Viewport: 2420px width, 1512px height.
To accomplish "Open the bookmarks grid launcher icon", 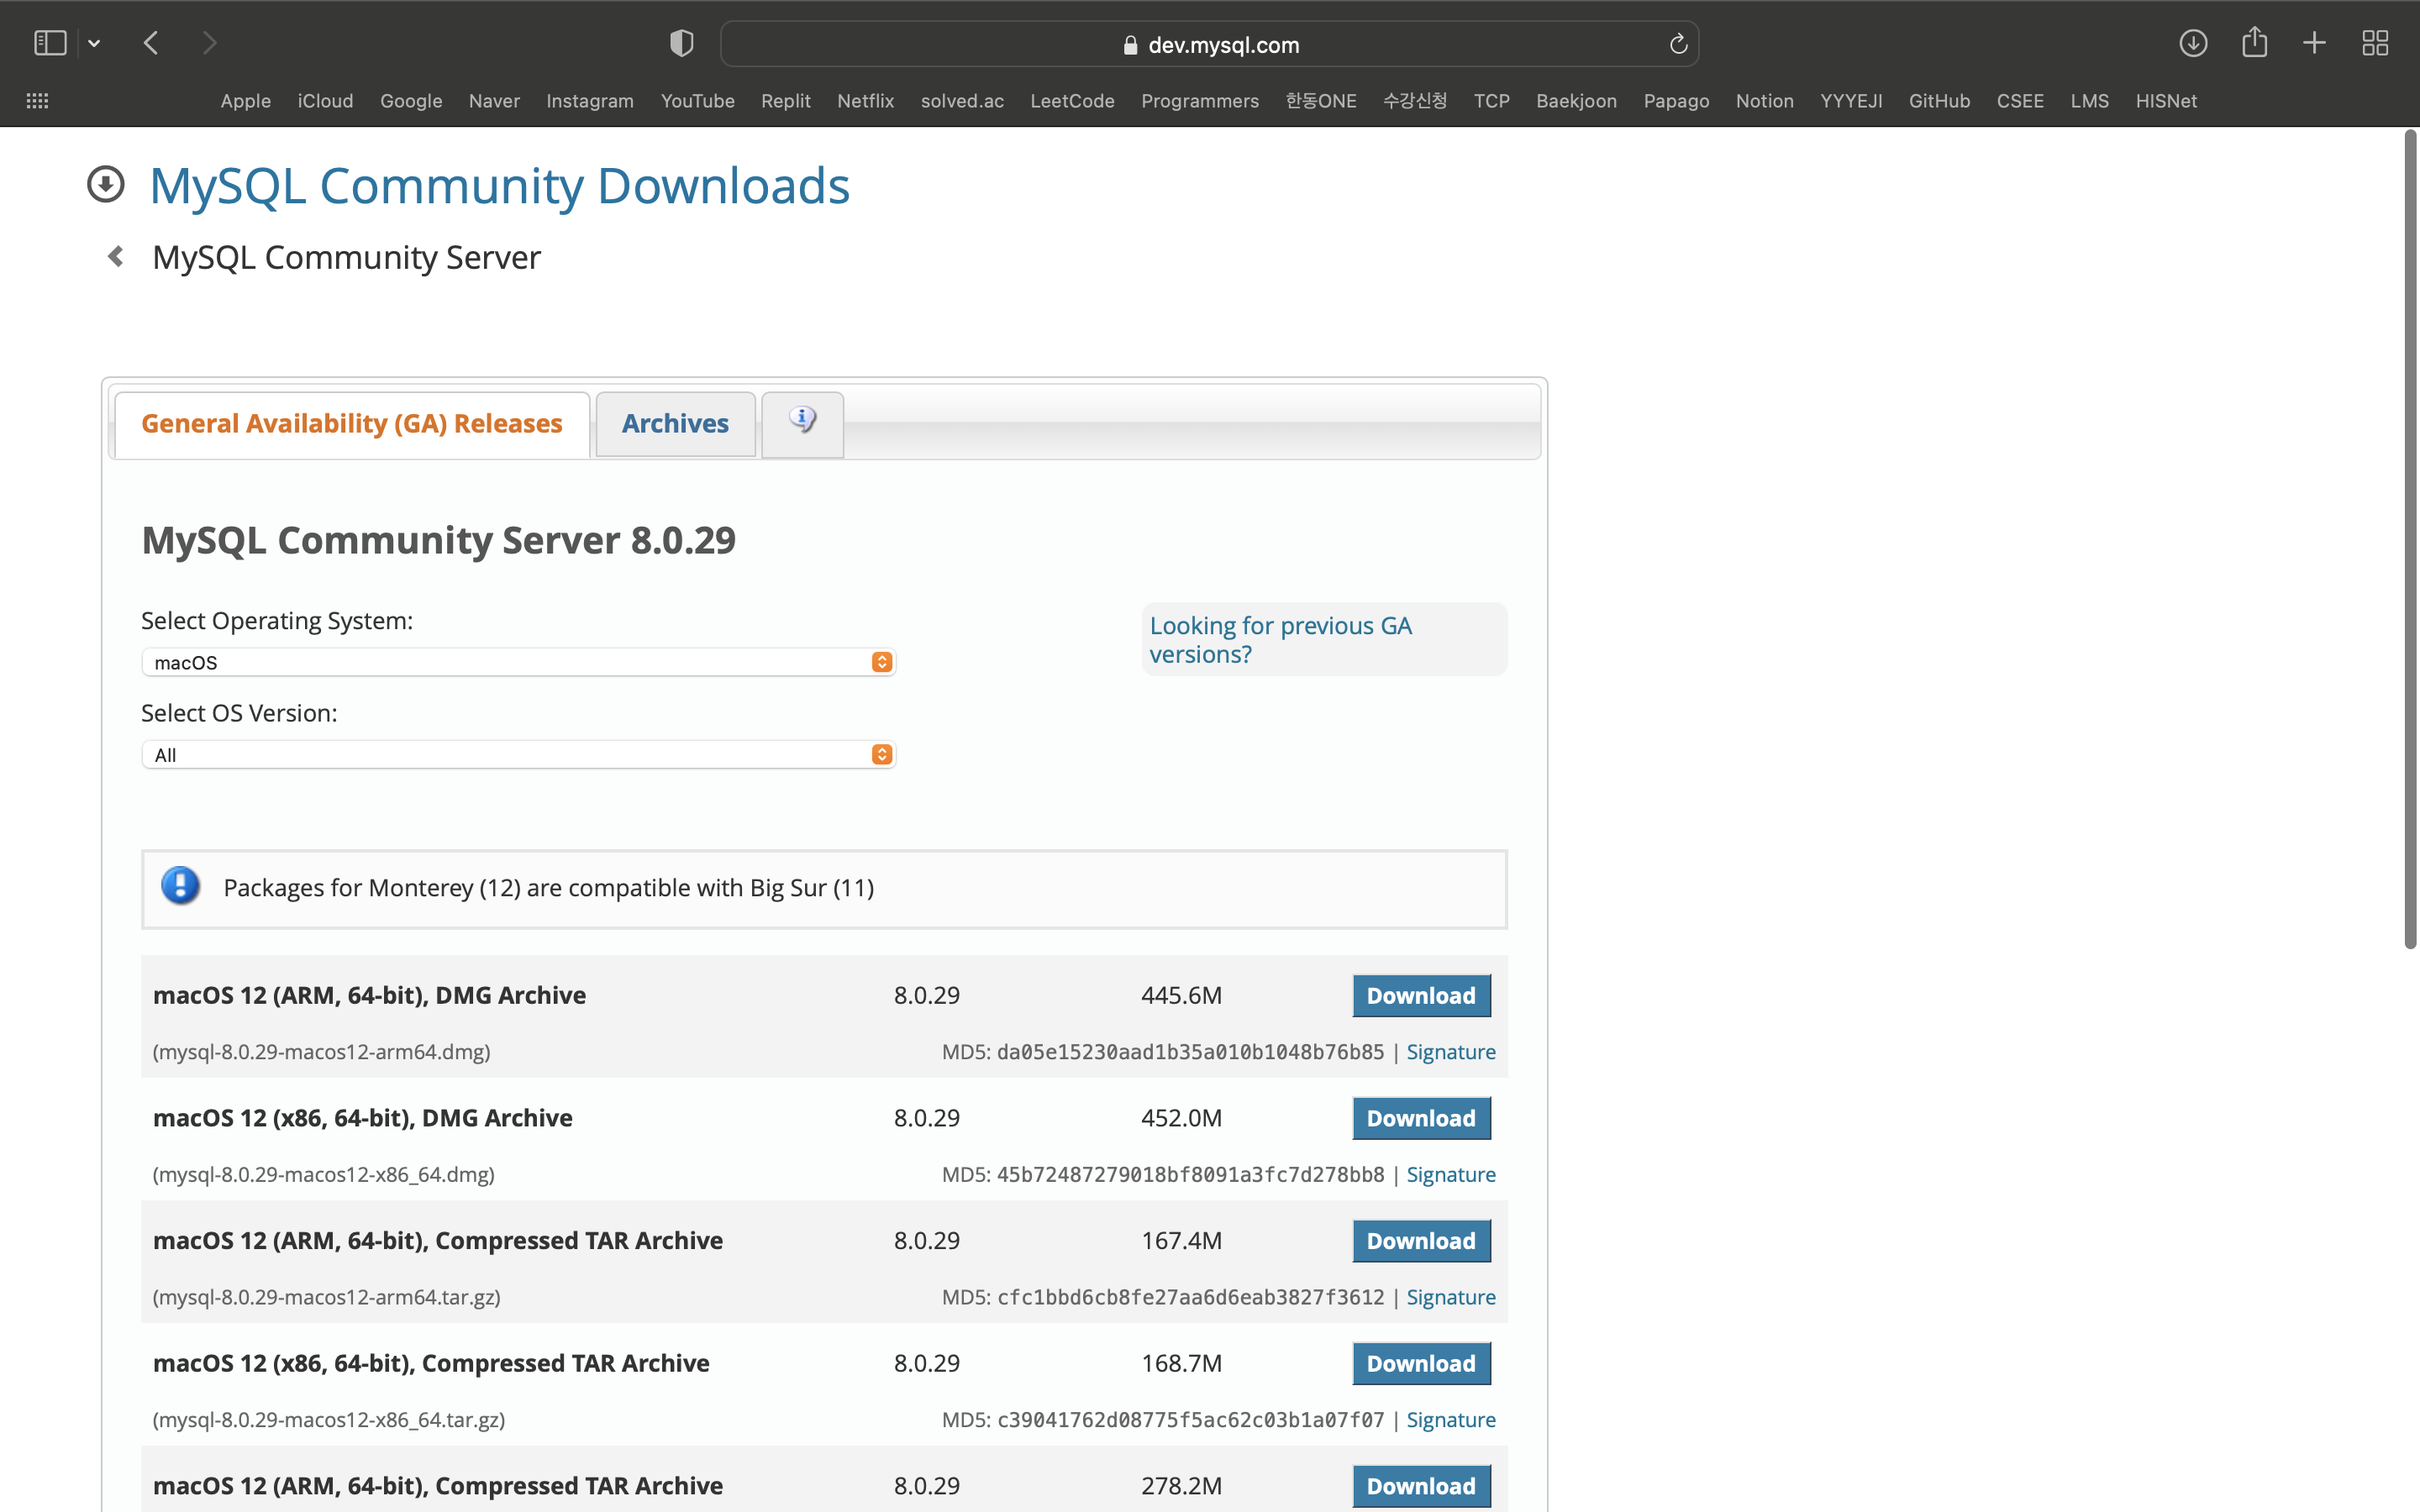I will (x=37, y=101).
